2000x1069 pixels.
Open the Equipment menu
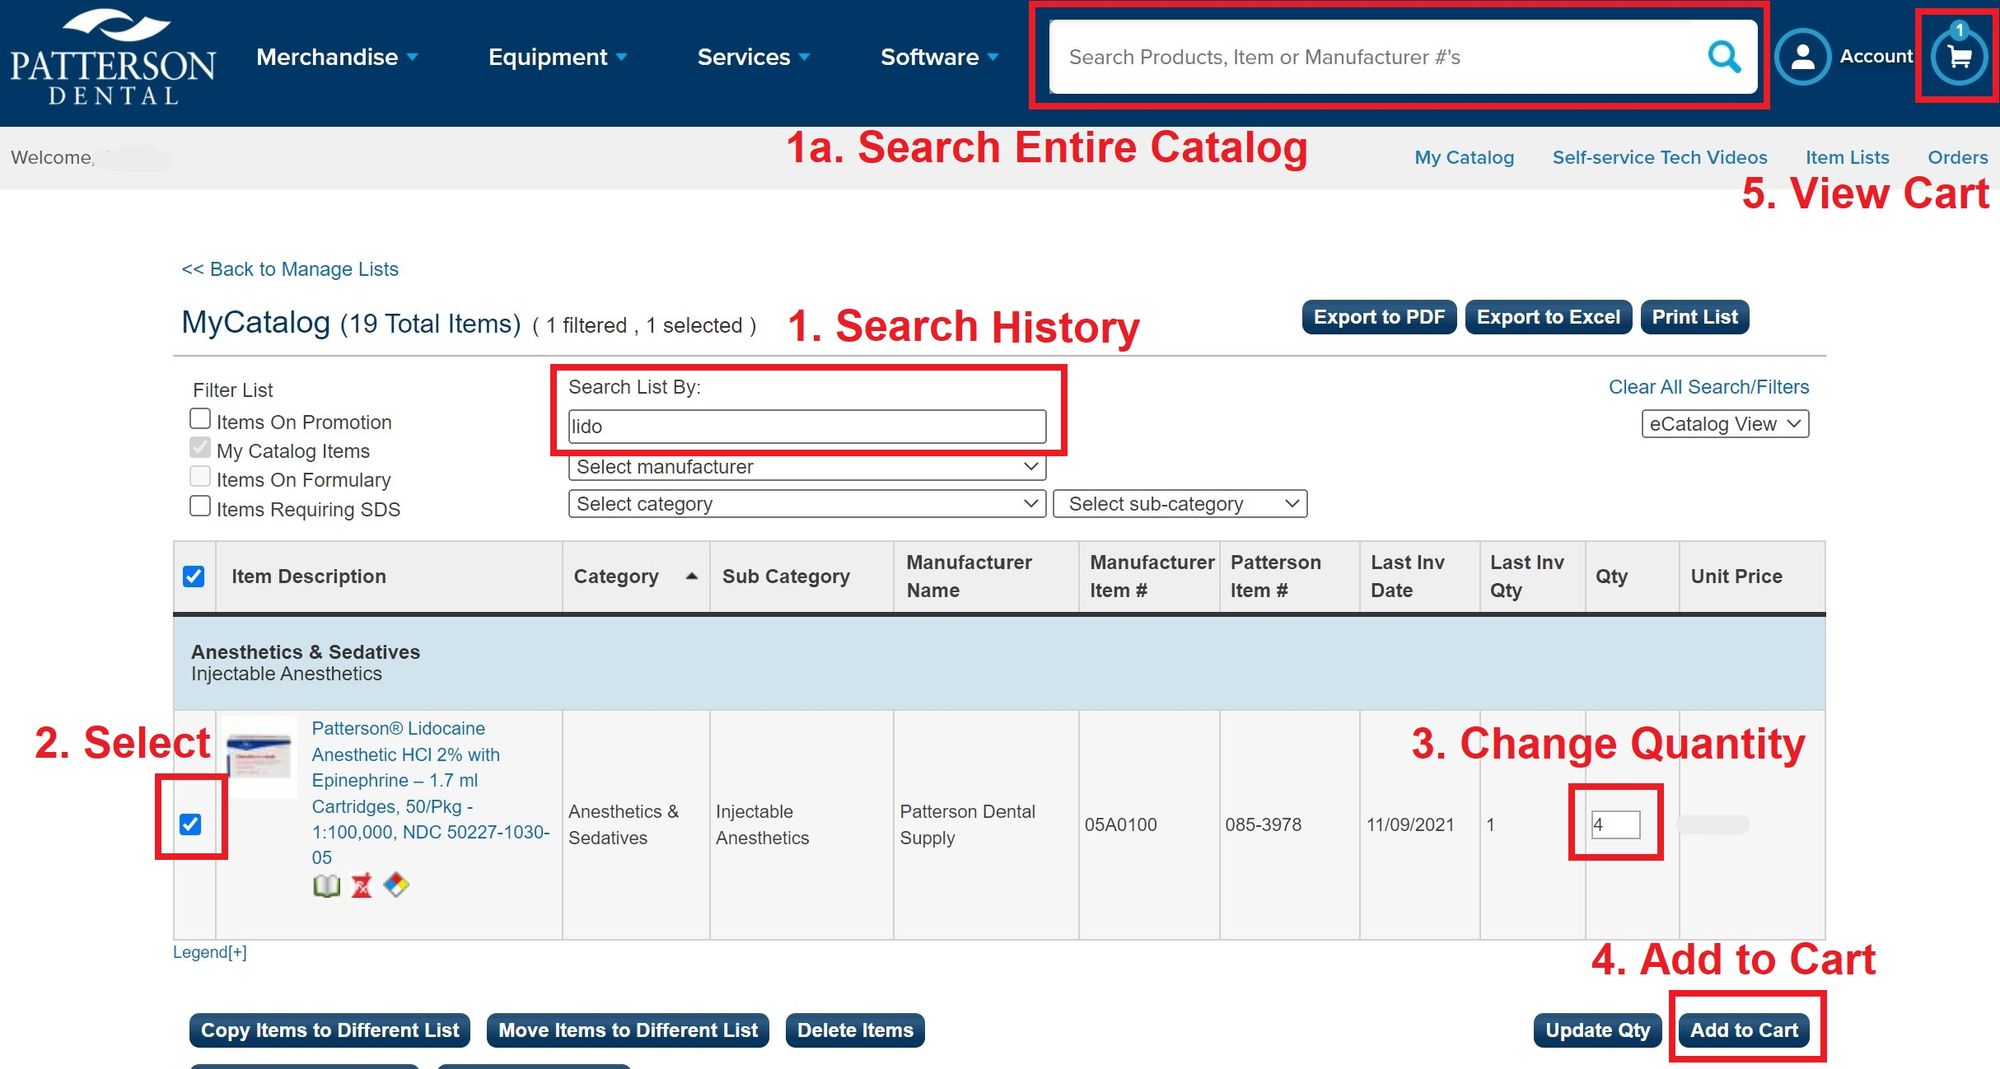(x=557, y=57)
